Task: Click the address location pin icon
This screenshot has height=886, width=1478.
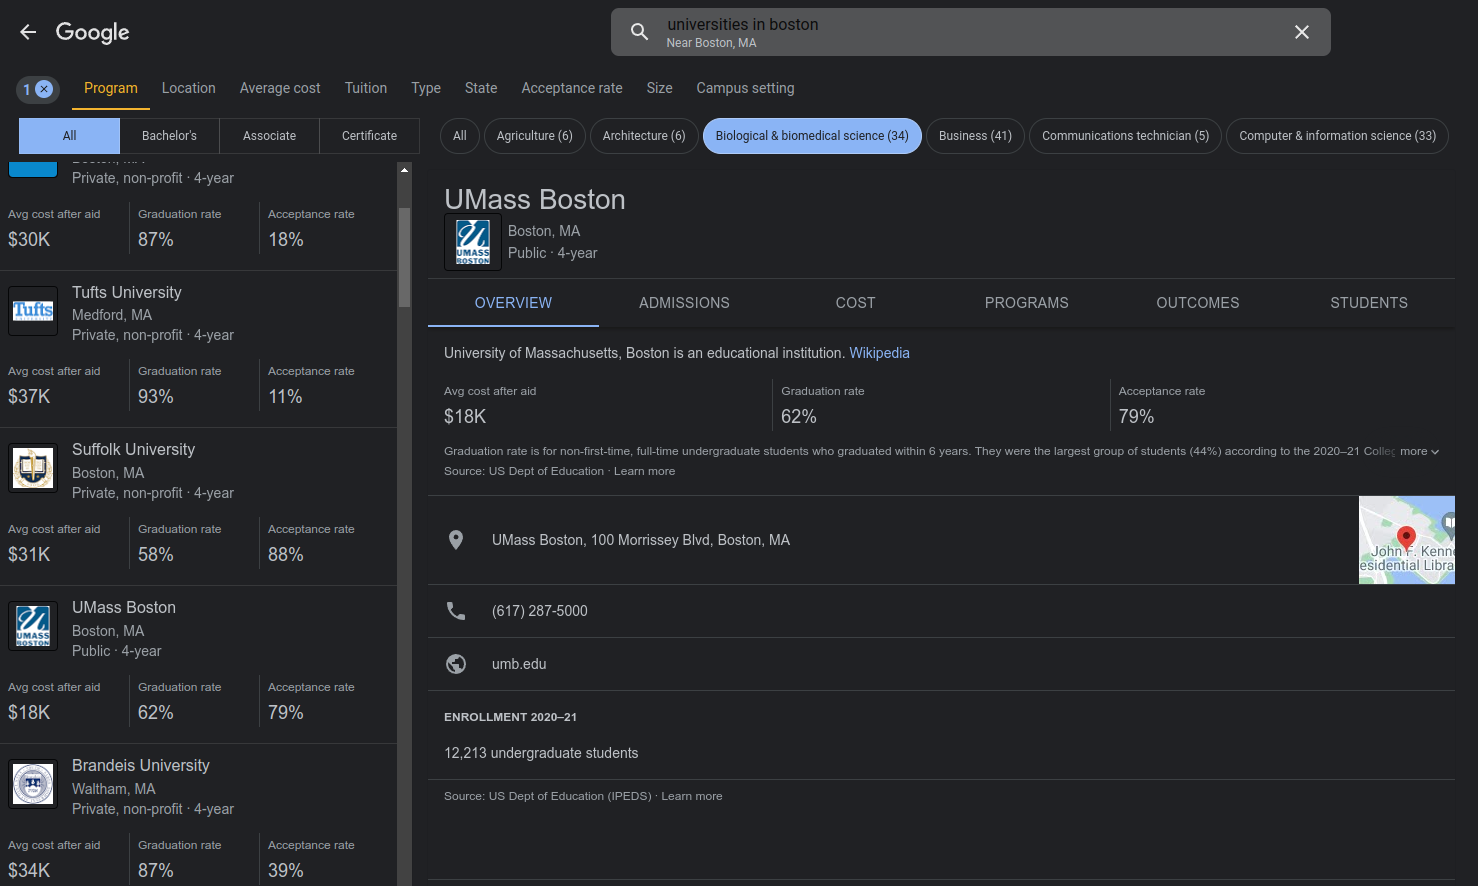Action: pos(456,540)
